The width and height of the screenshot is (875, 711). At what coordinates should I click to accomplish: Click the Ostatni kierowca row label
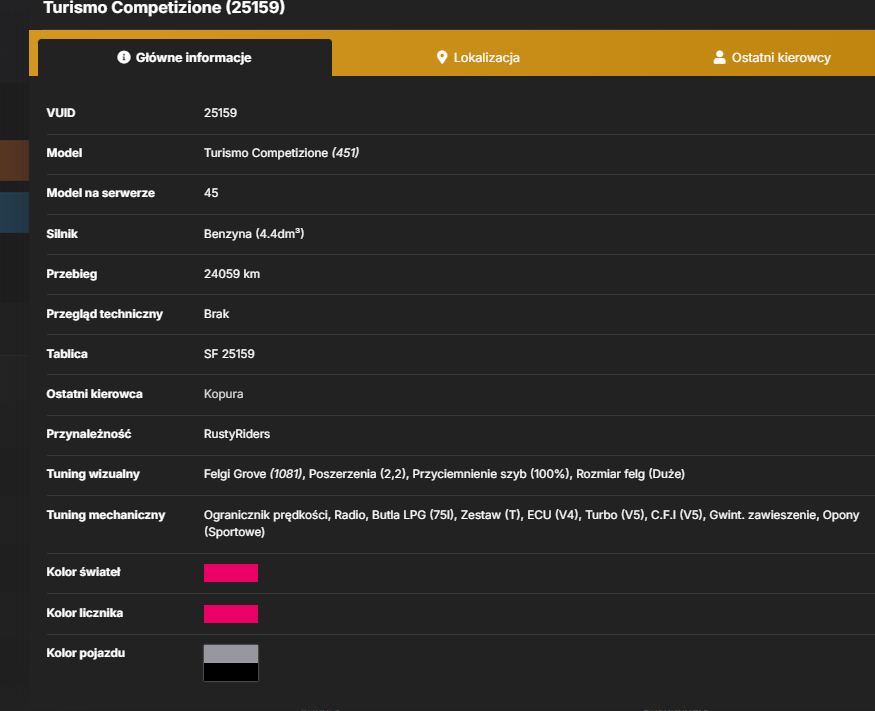coord(94,394)
